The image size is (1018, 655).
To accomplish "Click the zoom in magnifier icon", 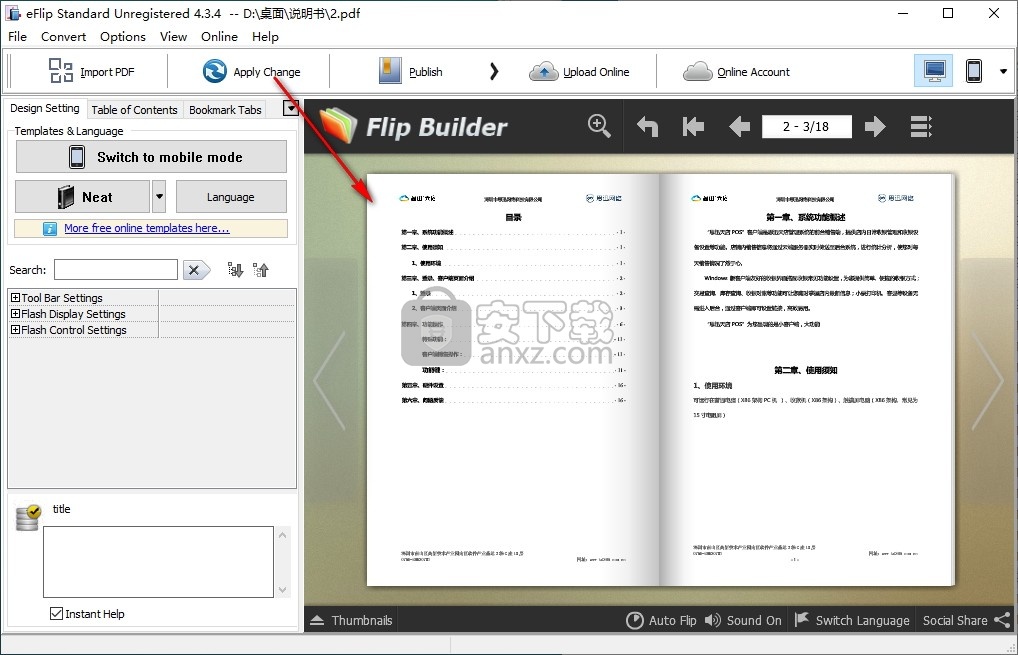I will point(599,125).
